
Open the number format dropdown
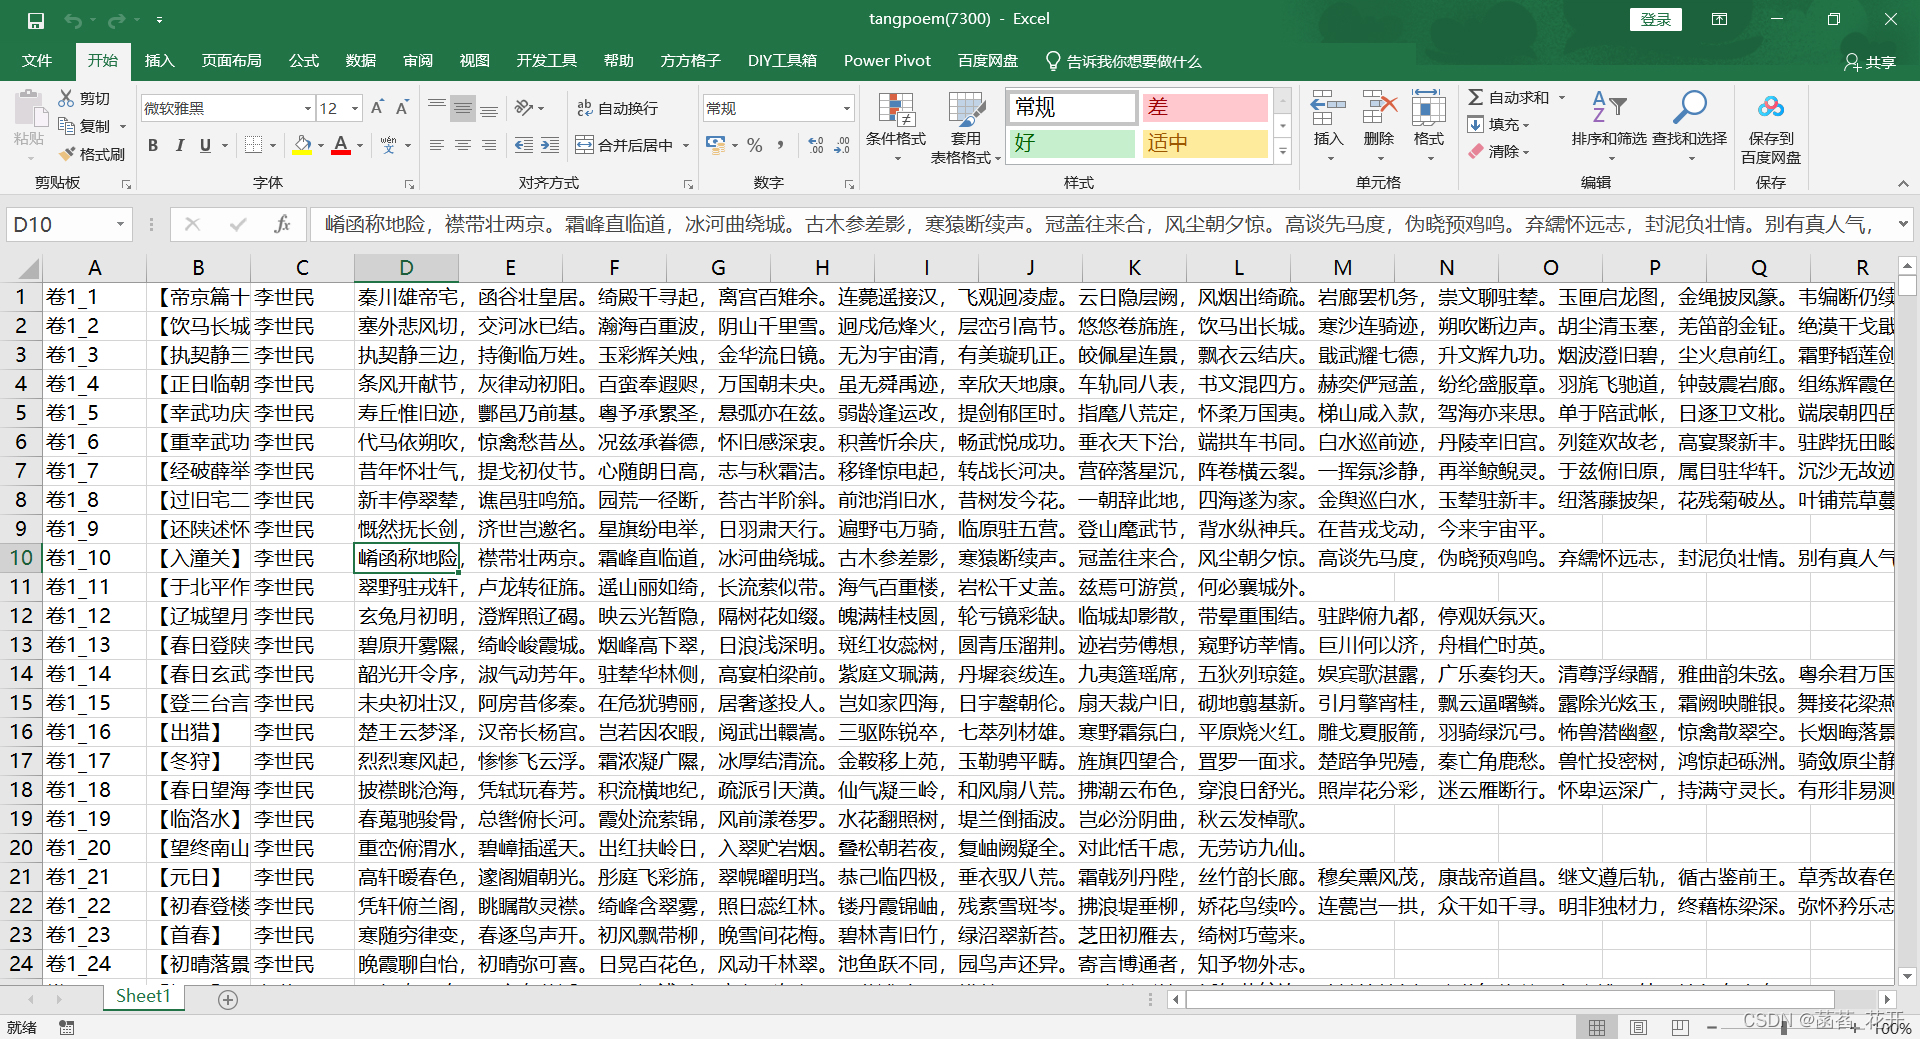pos(846,108)
